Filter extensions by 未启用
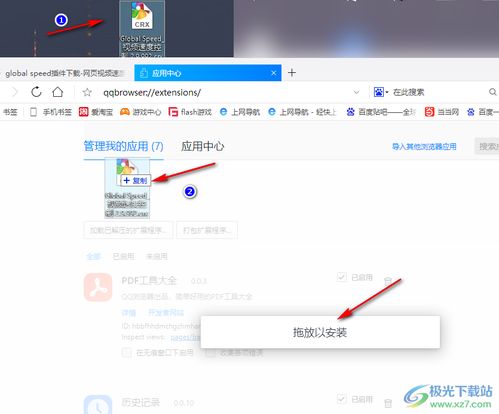The image size is (499, 414). click(x=157, y=256)
